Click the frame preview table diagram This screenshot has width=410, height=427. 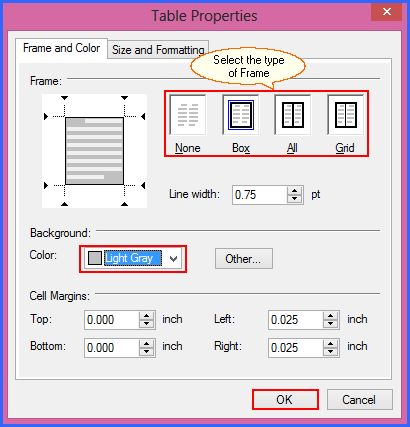pos(94,151)
